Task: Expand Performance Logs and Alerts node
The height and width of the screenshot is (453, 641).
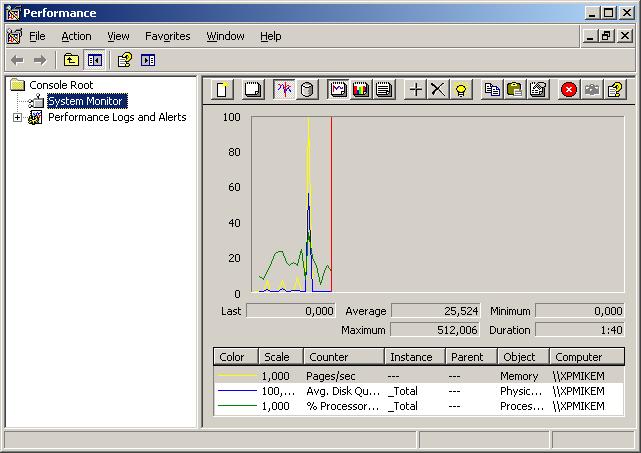Action: 18,118
